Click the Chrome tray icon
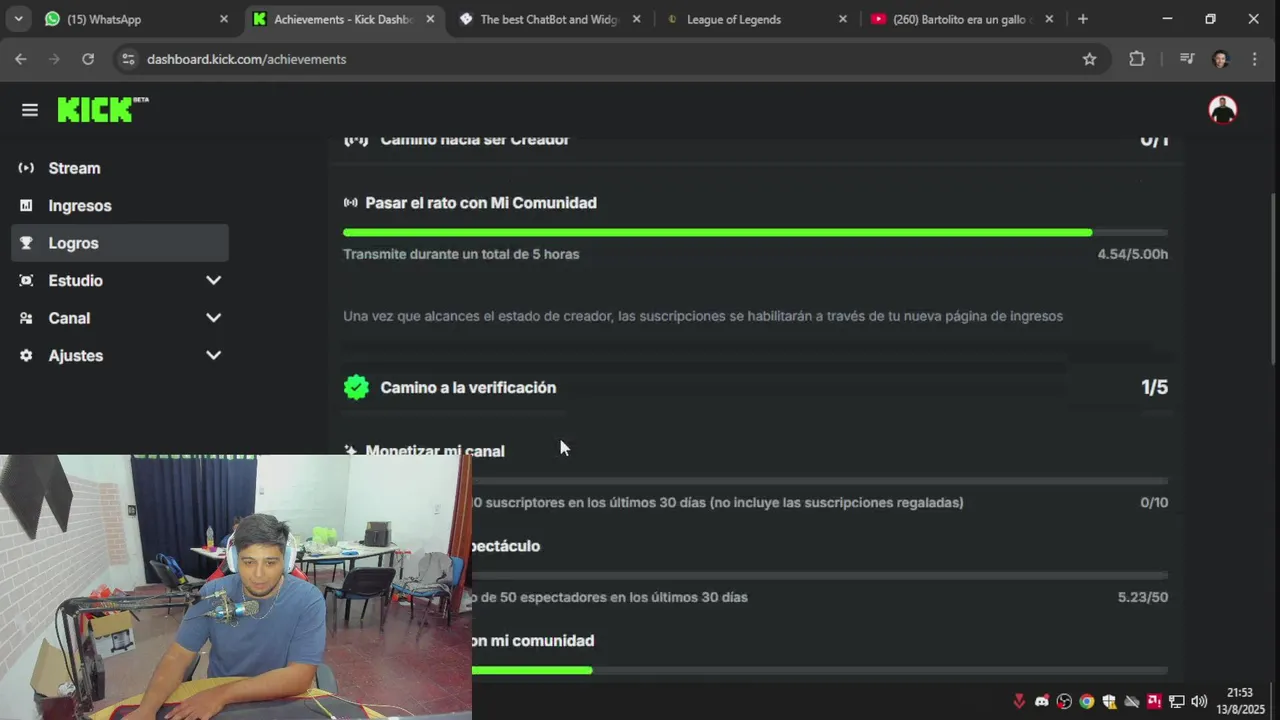Viewport: 1280px width, 720px height. (x=1087, y=701)
